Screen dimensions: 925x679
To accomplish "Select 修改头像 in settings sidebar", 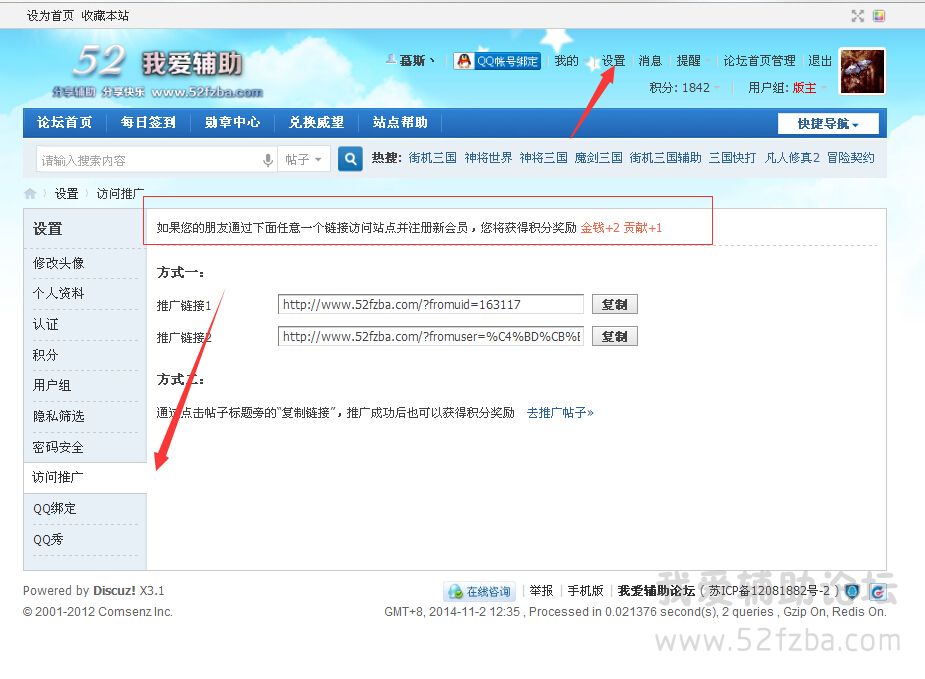I will 58,263.
